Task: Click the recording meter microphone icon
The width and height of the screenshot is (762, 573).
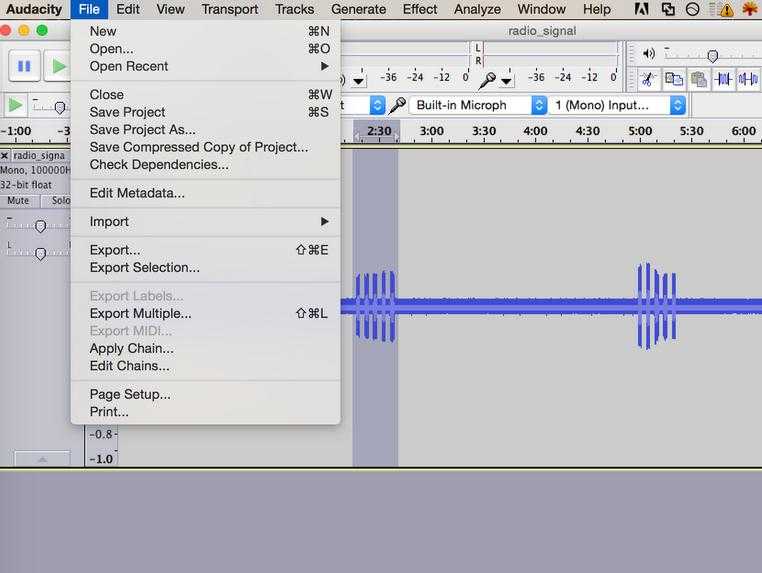Action: click(486, 80)
